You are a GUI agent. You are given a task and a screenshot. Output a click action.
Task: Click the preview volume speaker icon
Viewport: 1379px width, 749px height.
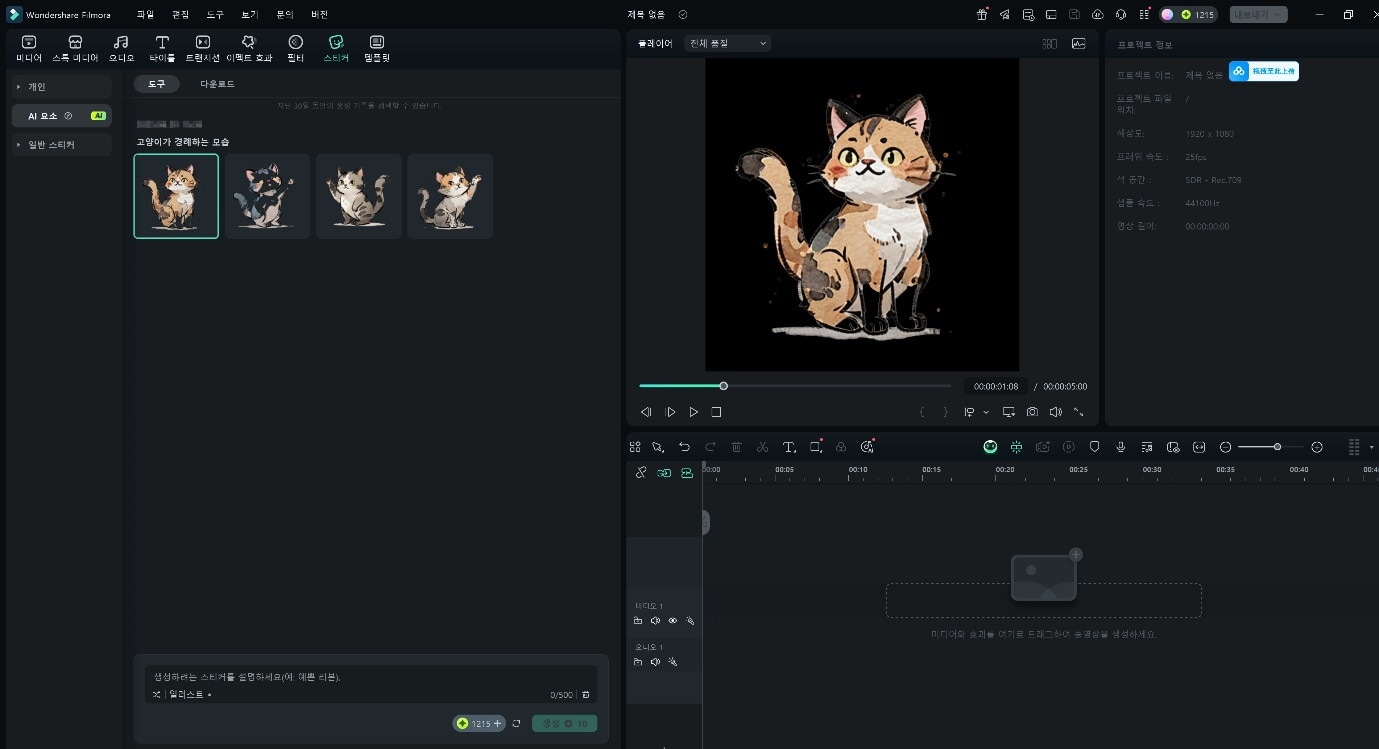pos(1055,412)
